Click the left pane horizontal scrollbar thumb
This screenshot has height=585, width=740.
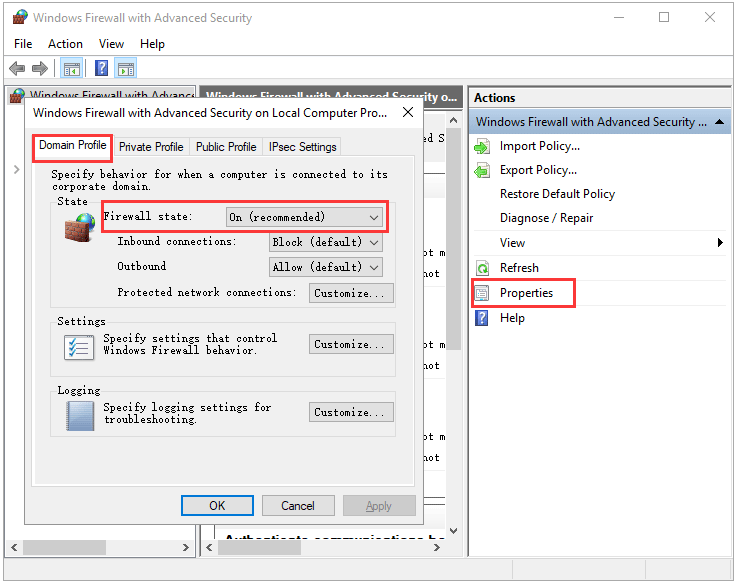pyautogui.click(x=65, y=547)
